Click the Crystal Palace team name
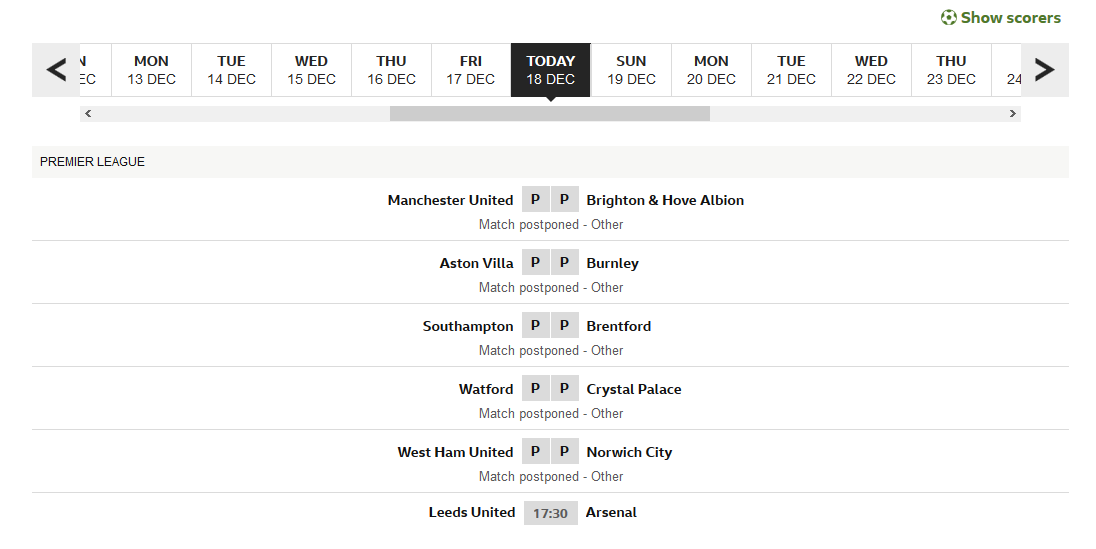 click(633, 389)
